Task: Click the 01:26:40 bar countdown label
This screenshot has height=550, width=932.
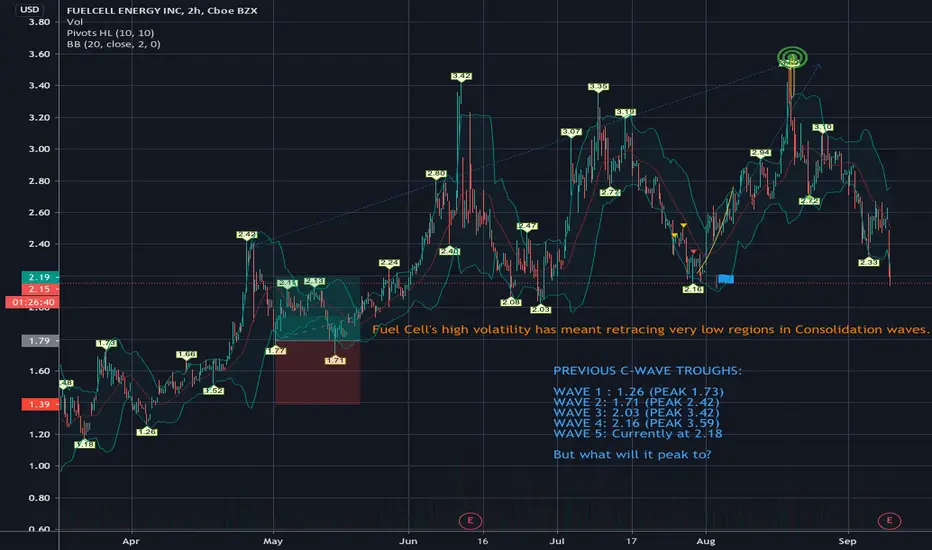Action: (33, 302)
